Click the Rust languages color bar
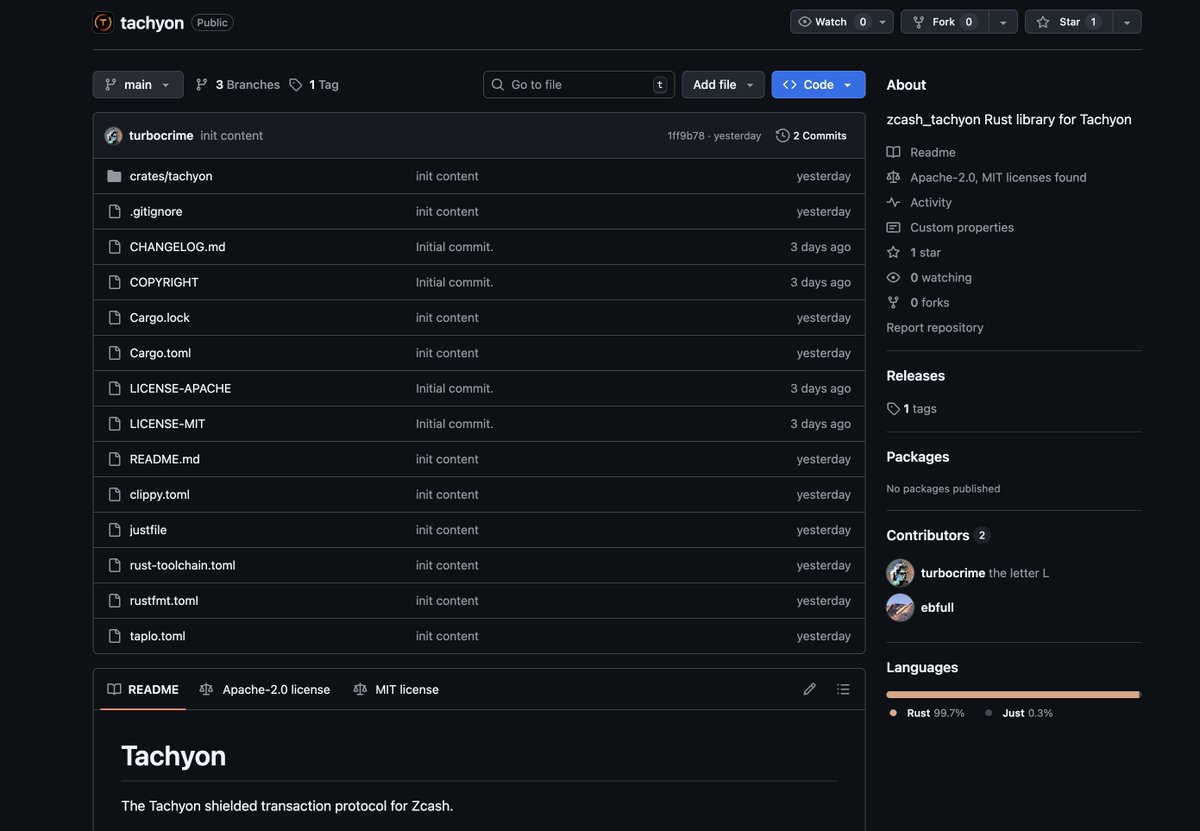The height and width of the screenshot is (831, 1200). click(x=1012, y=694)
